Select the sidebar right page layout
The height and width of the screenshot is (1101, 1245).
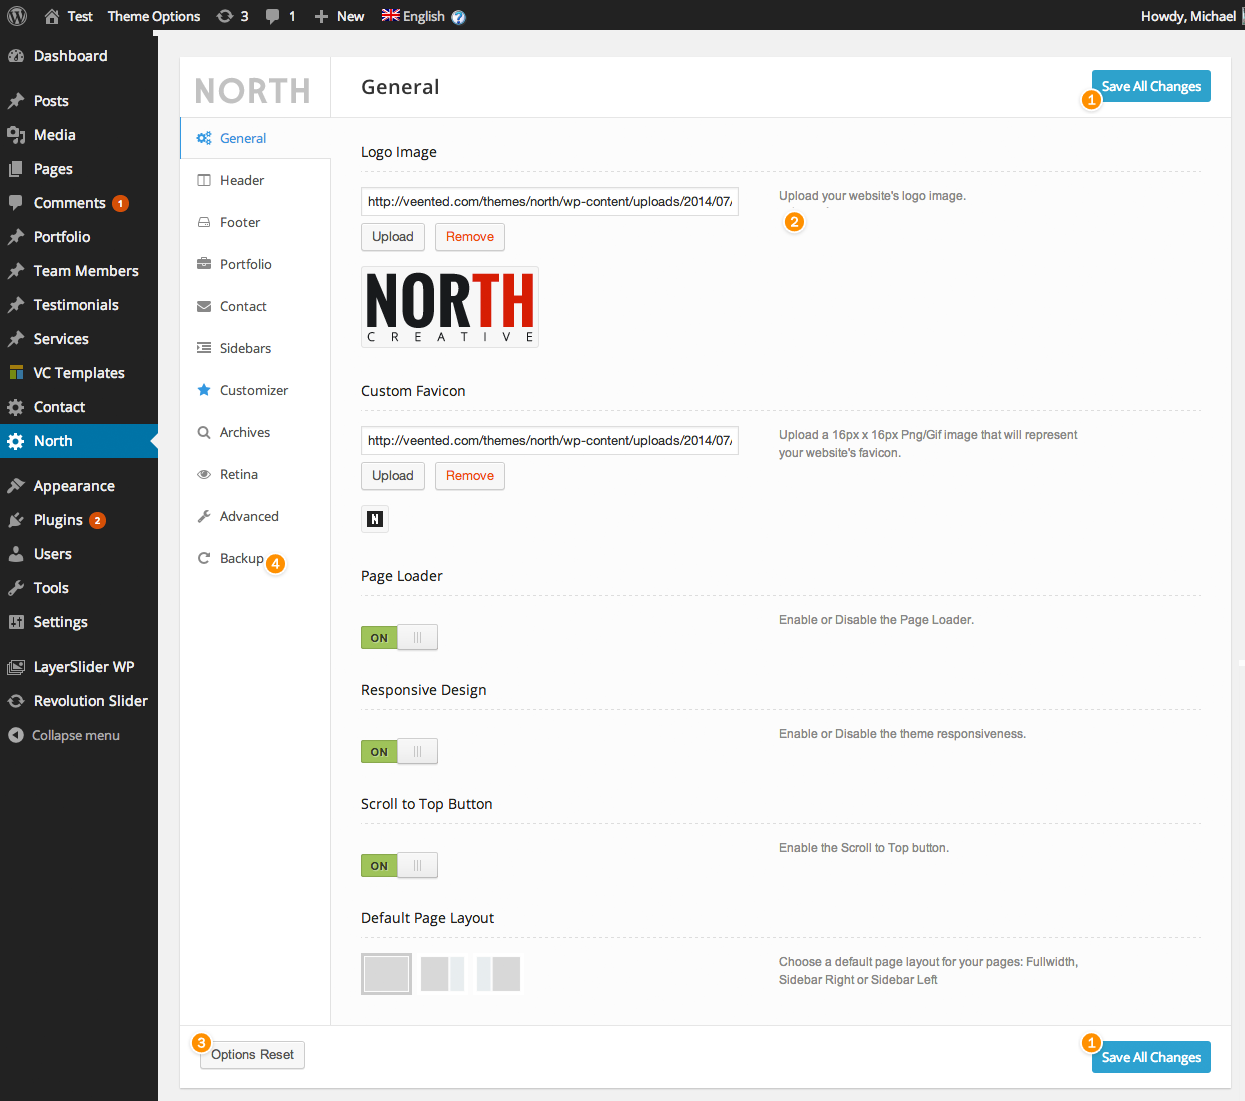(x=442, y=974)
